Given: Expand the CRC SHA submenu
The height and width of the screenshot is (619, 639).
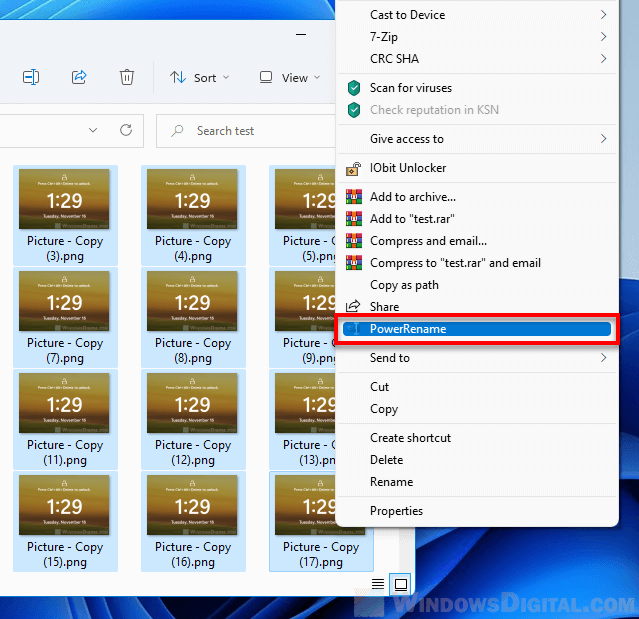Looking at the screenshot, I should coord(604,59).
